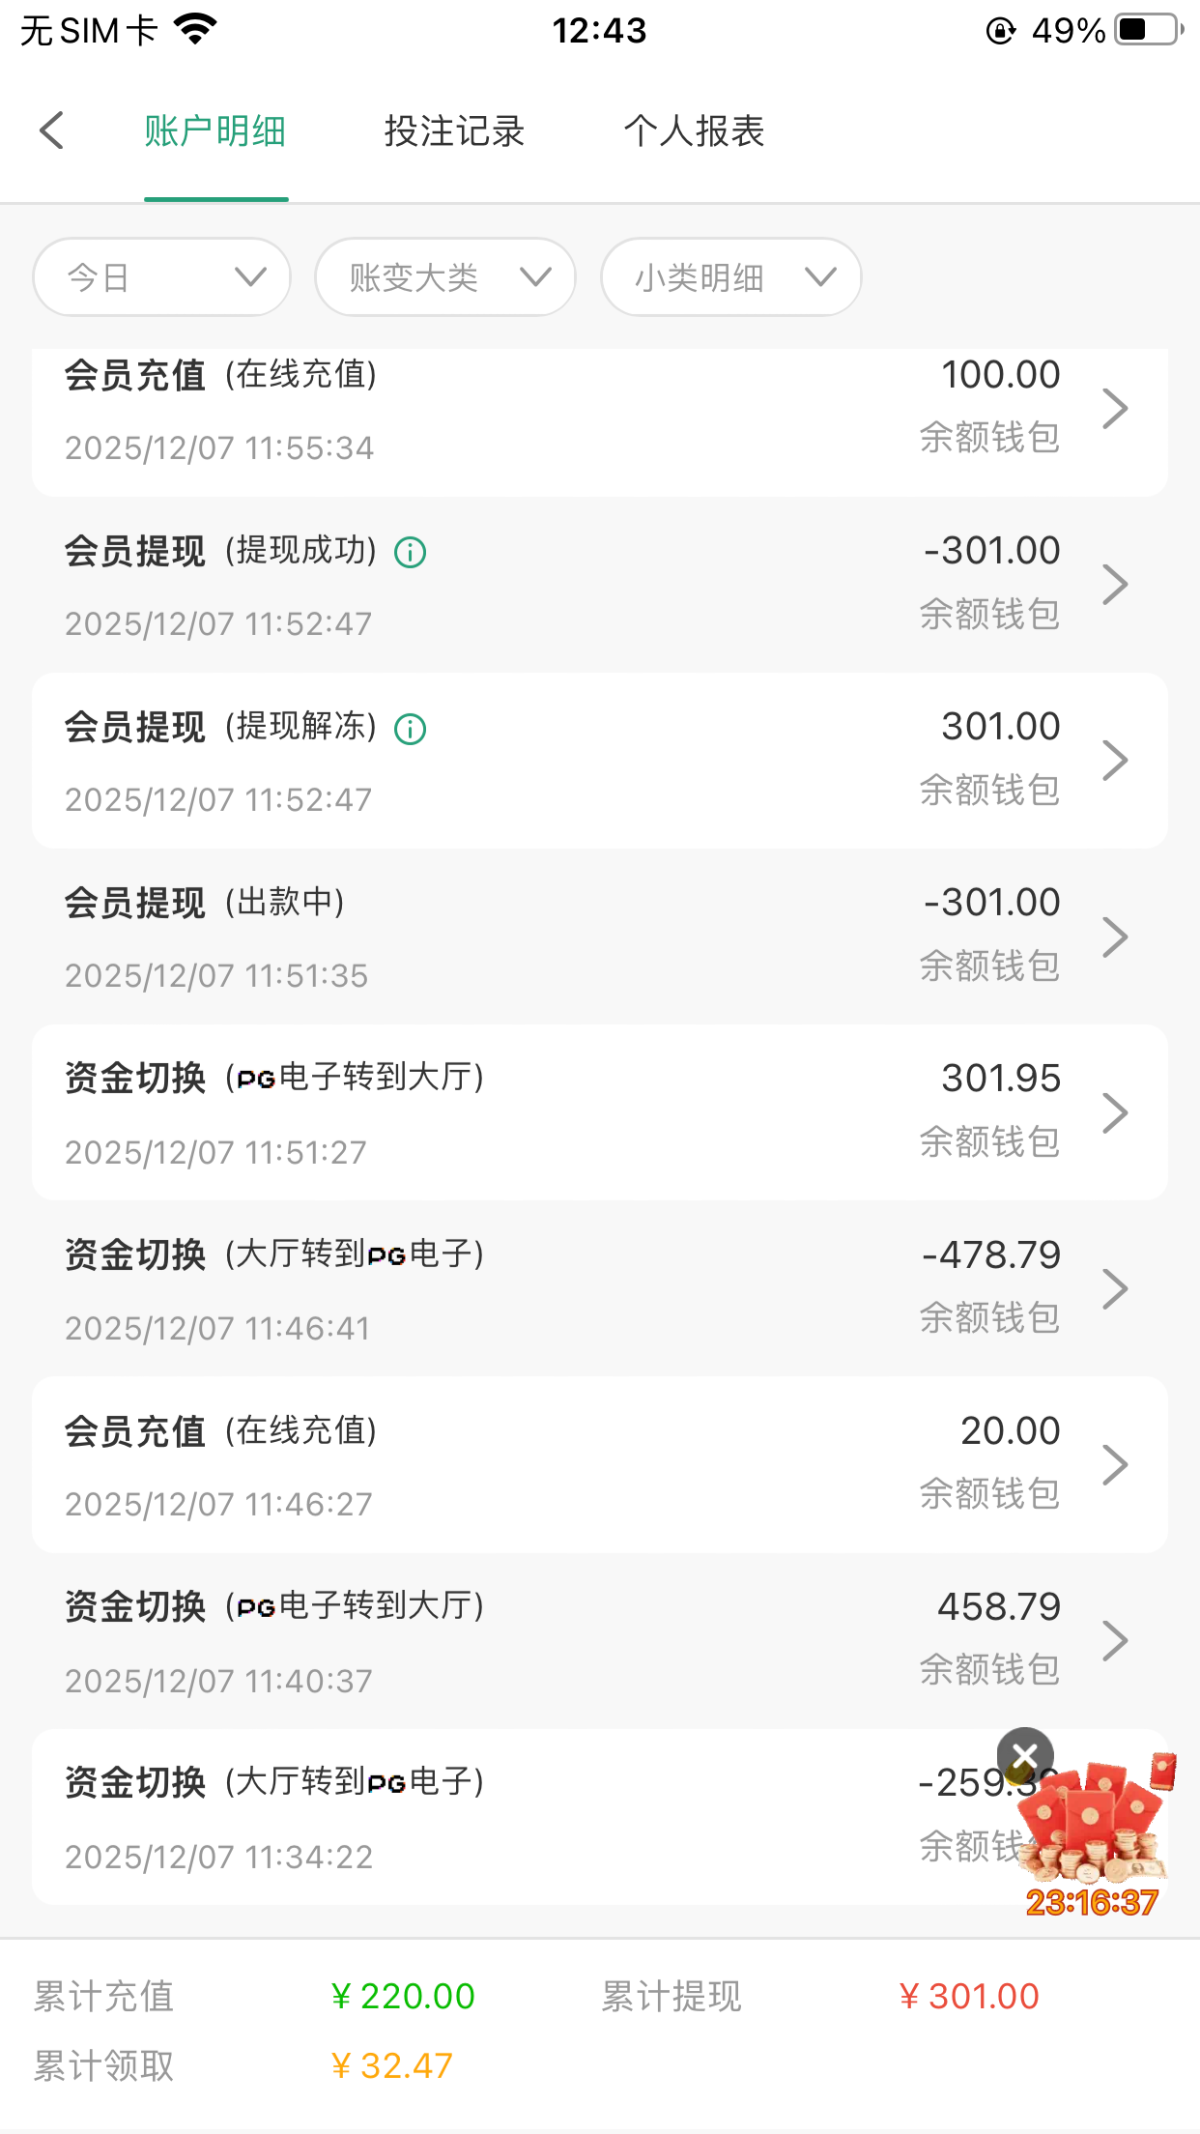Open chevron for 100.00 recharge entry
Image resolution: width=1200 pixels, height=2134 pixels.
1114,408
